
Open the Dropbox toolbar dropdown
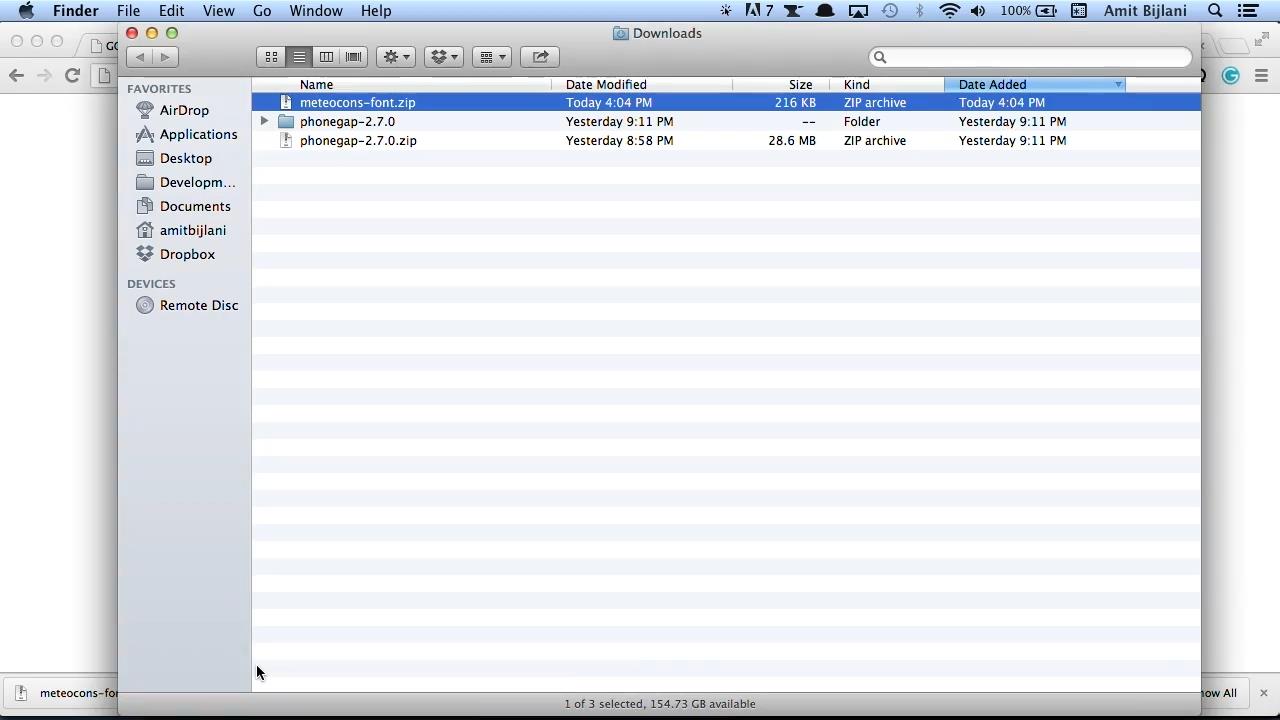(x=444, y=57)
